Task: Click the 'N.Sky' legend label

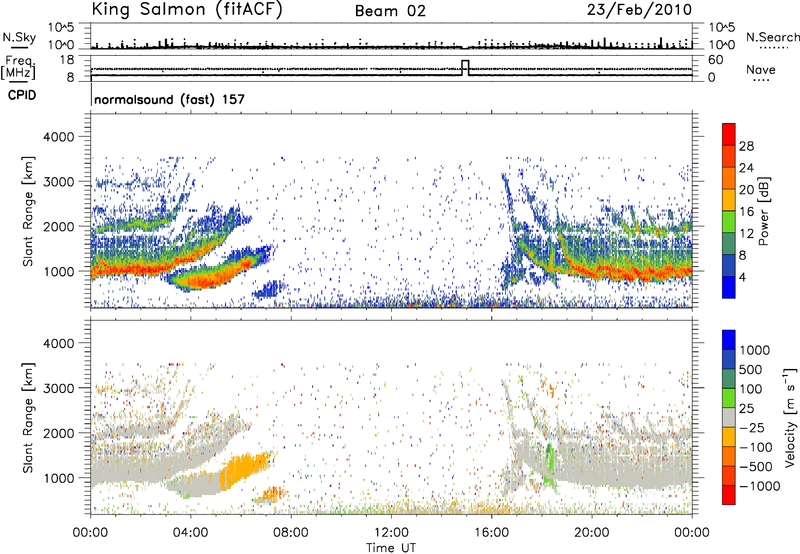Action: 19,37
